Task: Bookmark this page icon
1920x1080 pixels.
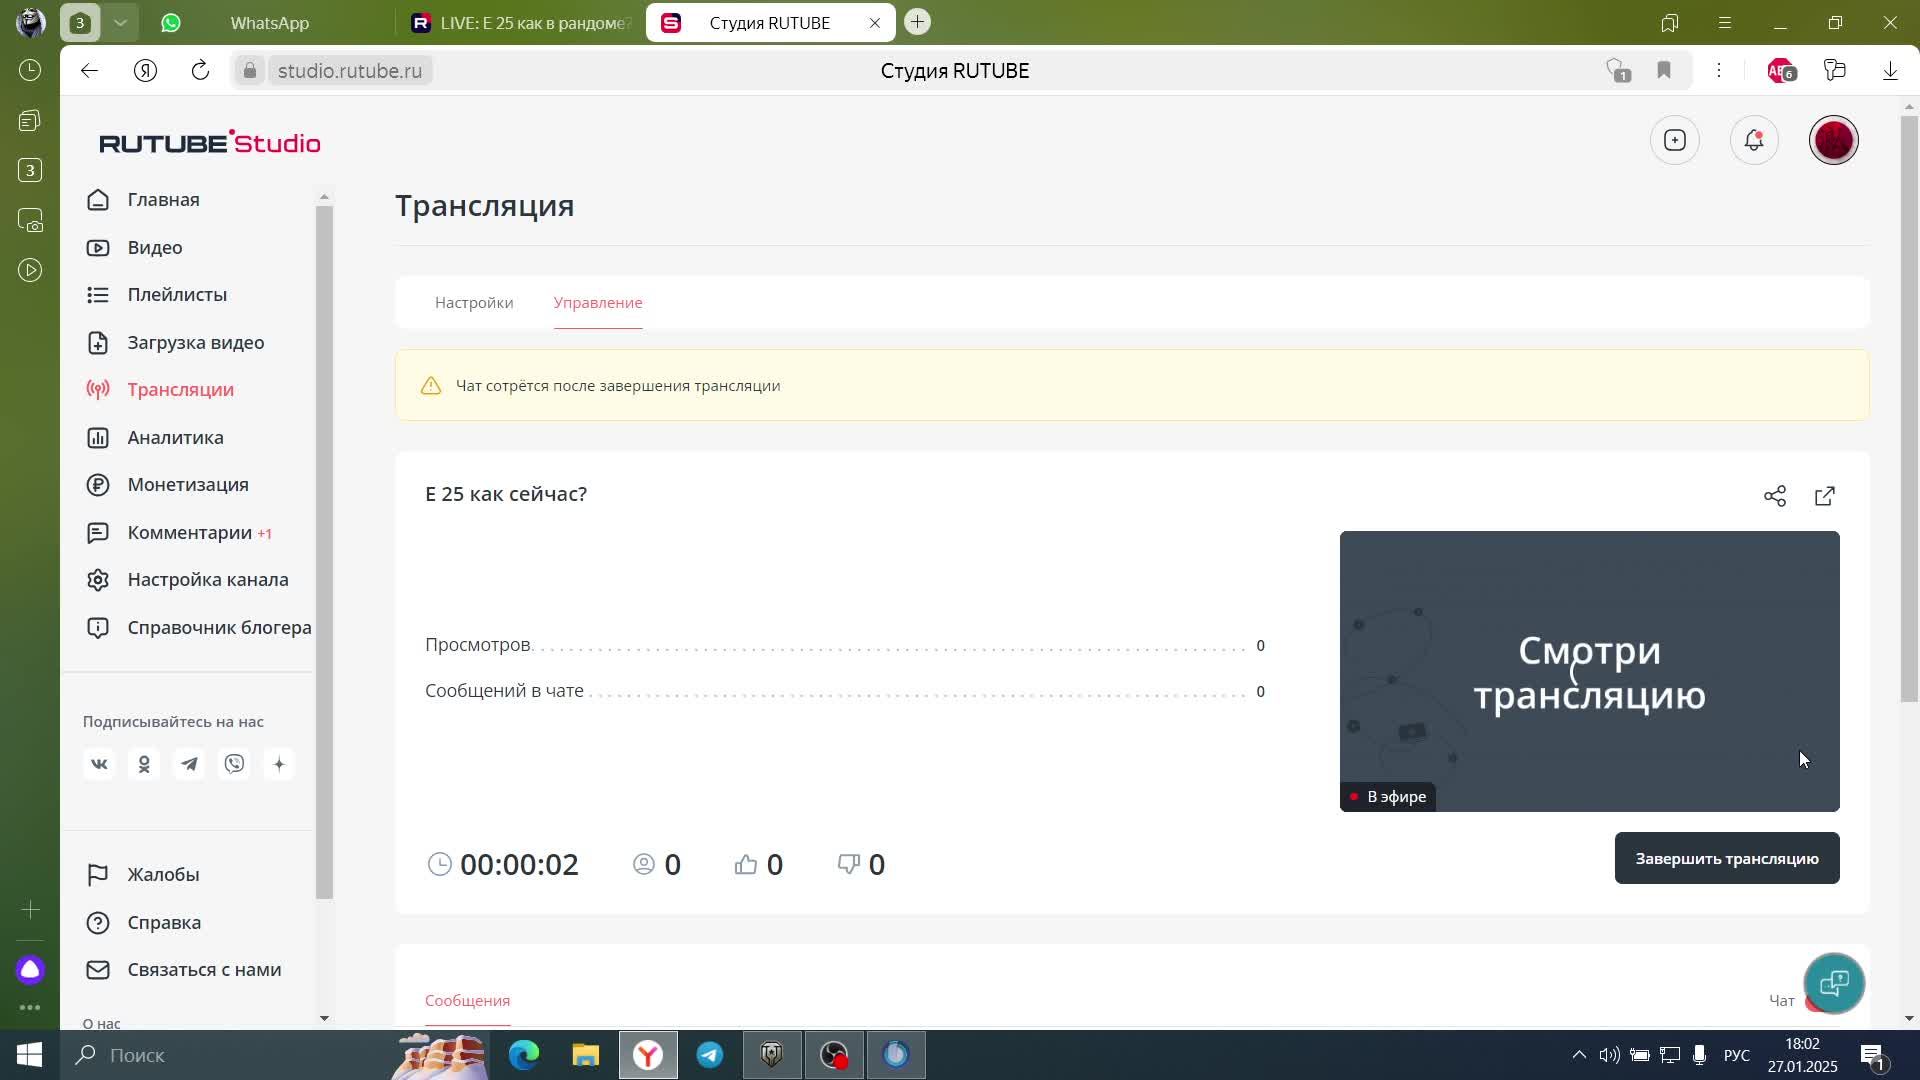Action: (1664, 70)
